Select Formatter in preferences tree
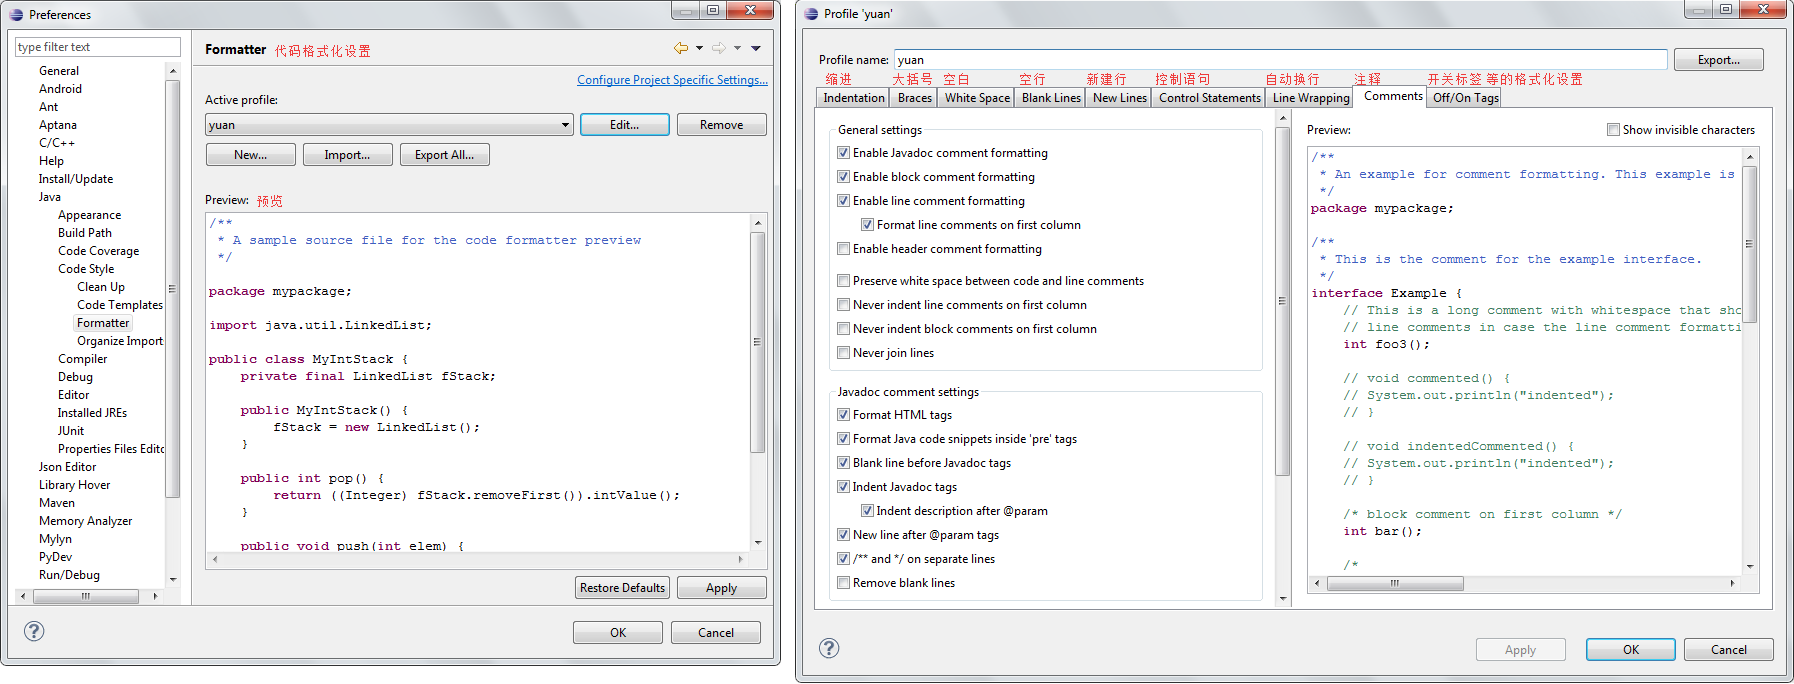The image size is (1794, 684). point(103,323)
